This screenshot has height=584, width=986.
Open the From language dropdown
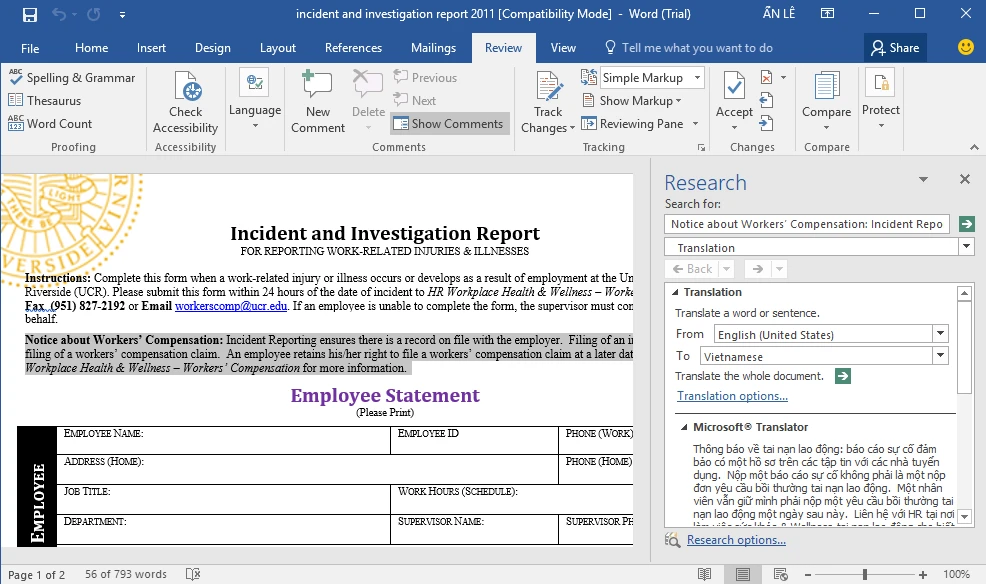[x=940, y=334]
